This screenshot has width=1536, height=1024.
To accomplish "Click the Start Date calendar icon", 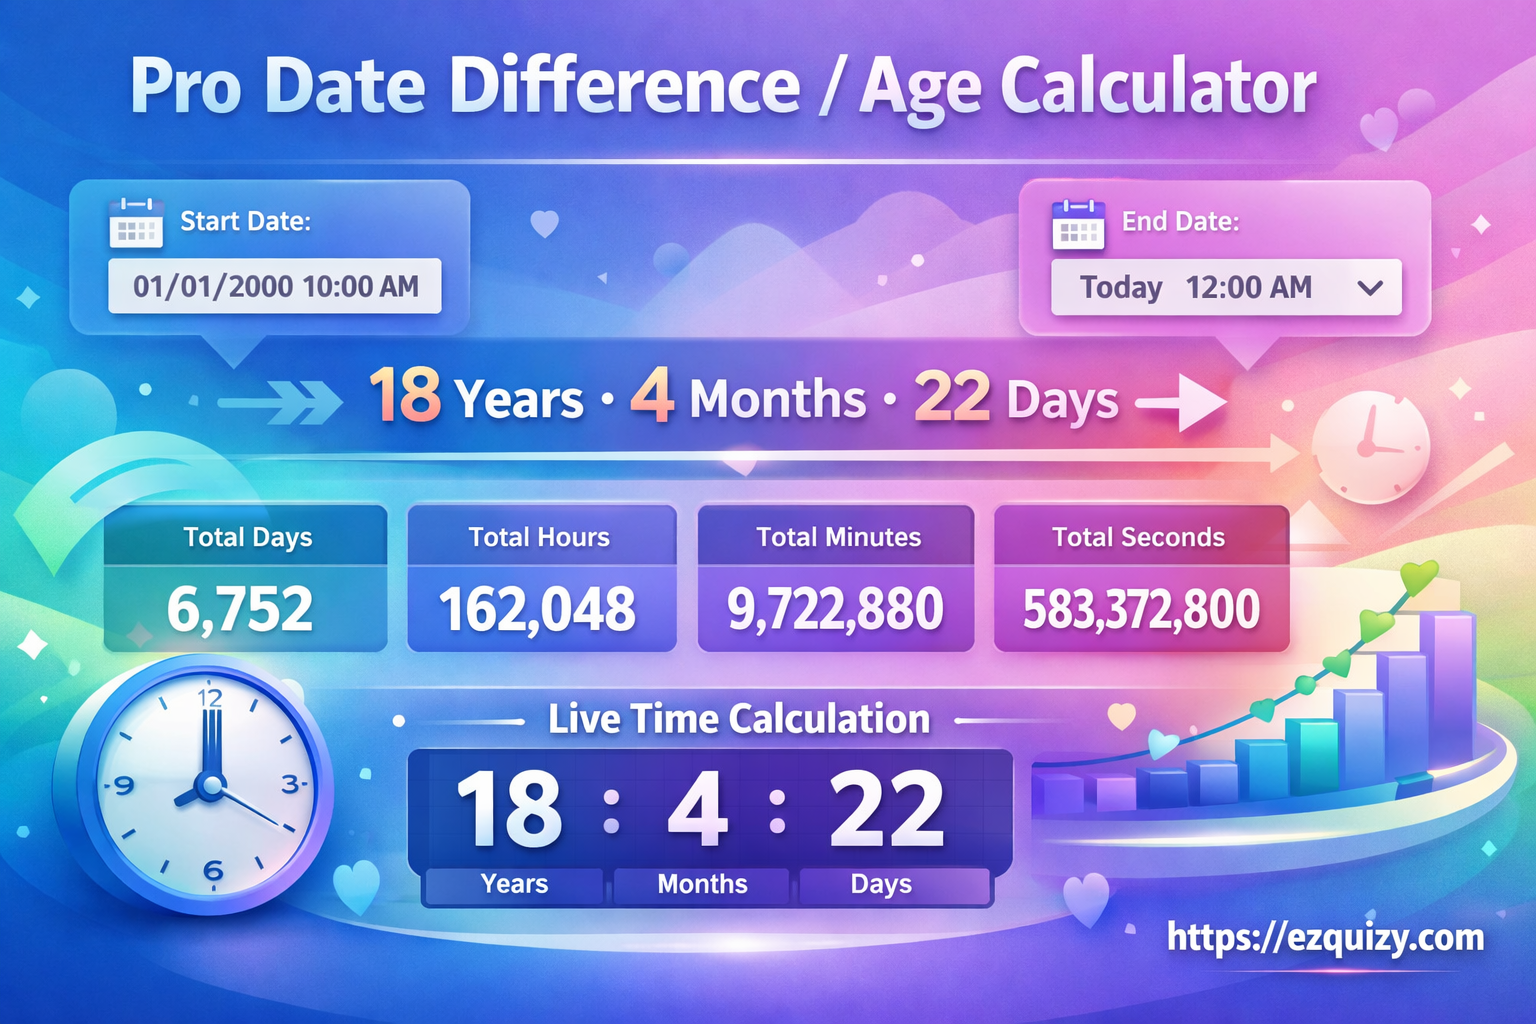I will tap(136, 222).
